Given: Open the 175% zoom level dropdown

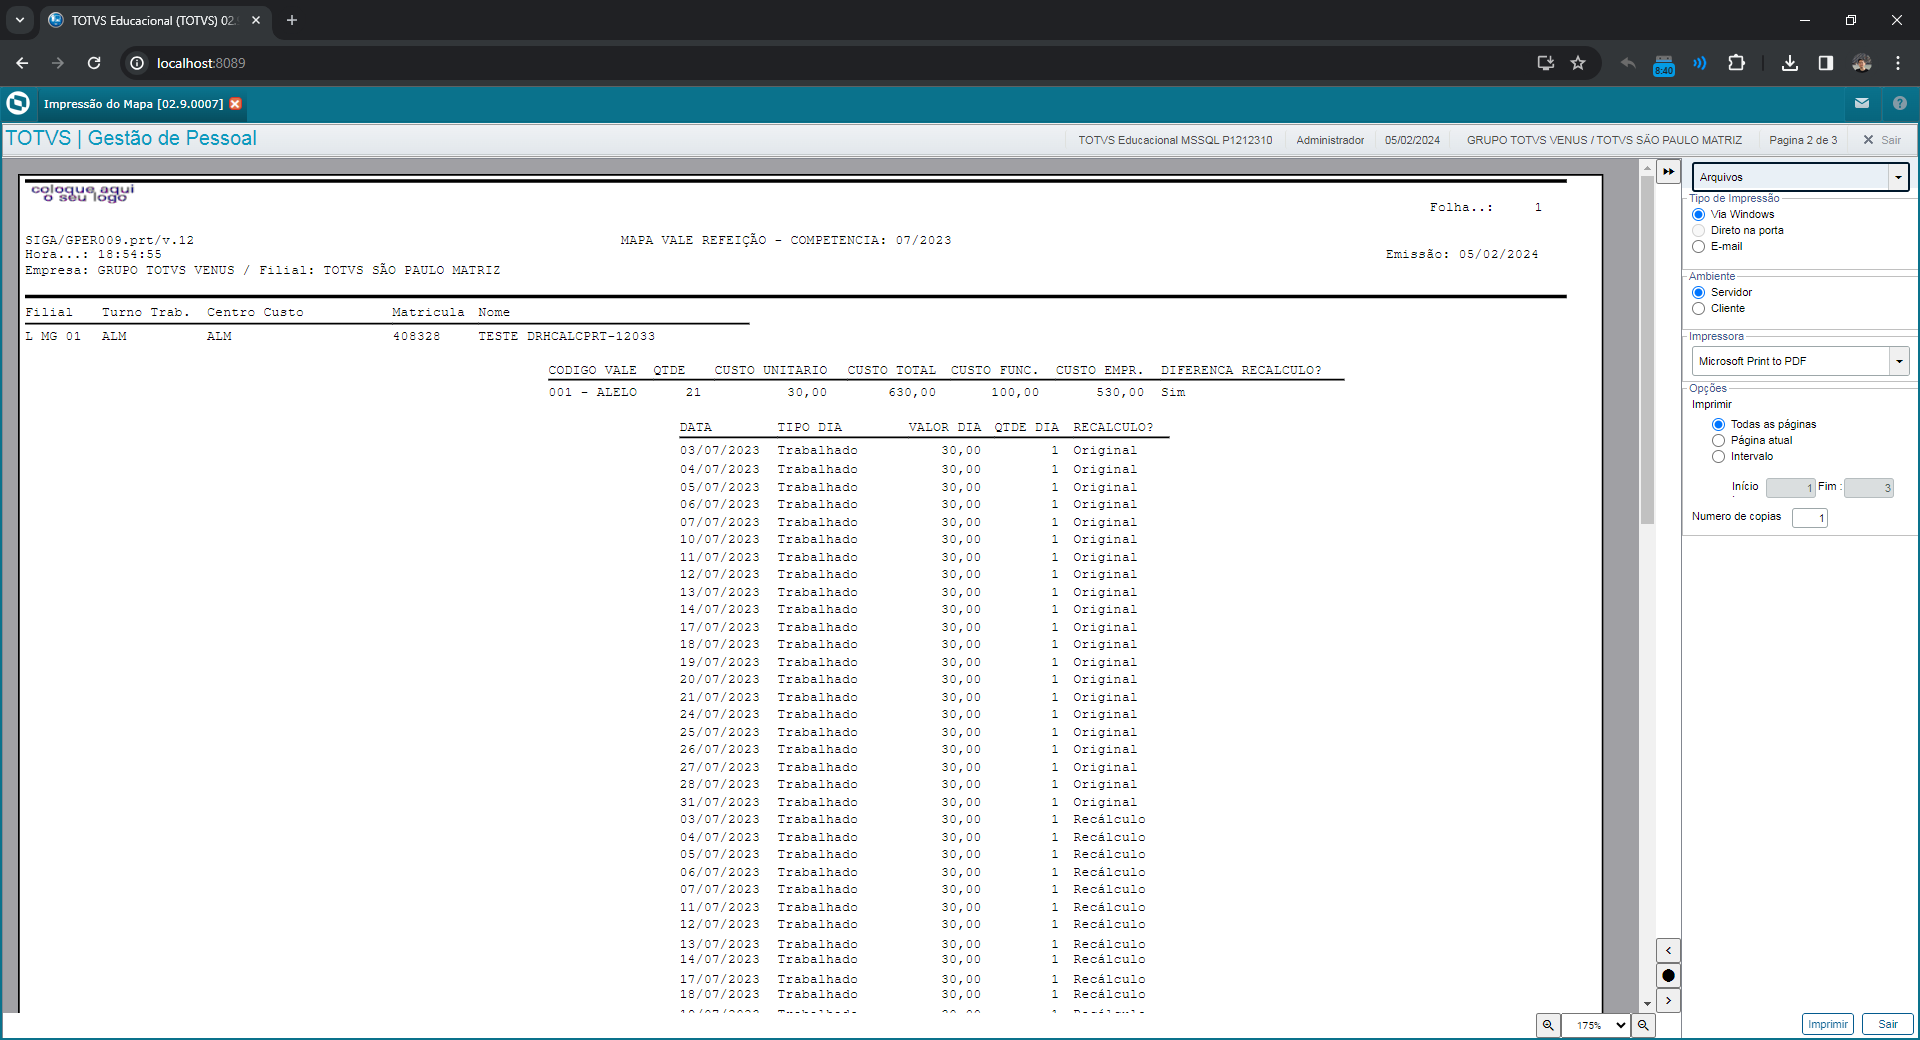Looking at the screenshot, I should click(1595, 1025).
